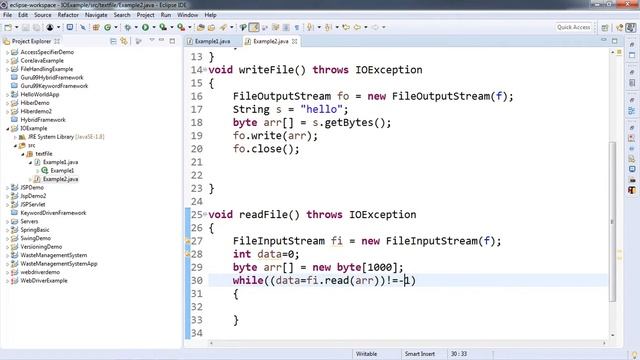Image resolution: width=640 pixels, height=360 pixels.
Task: Click the Writable status bar entry
Action: pos(366,354)
